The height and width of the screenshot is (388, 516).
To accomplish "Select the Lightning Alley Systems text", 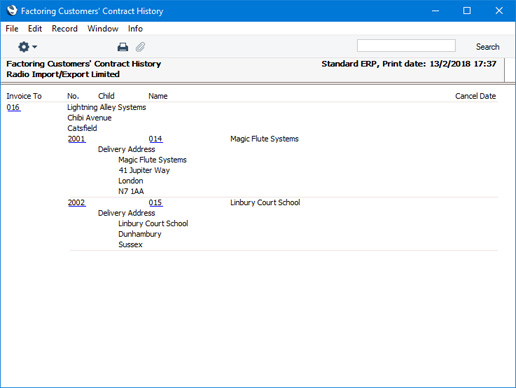I will pyautogui.click(x=107, y=107).
